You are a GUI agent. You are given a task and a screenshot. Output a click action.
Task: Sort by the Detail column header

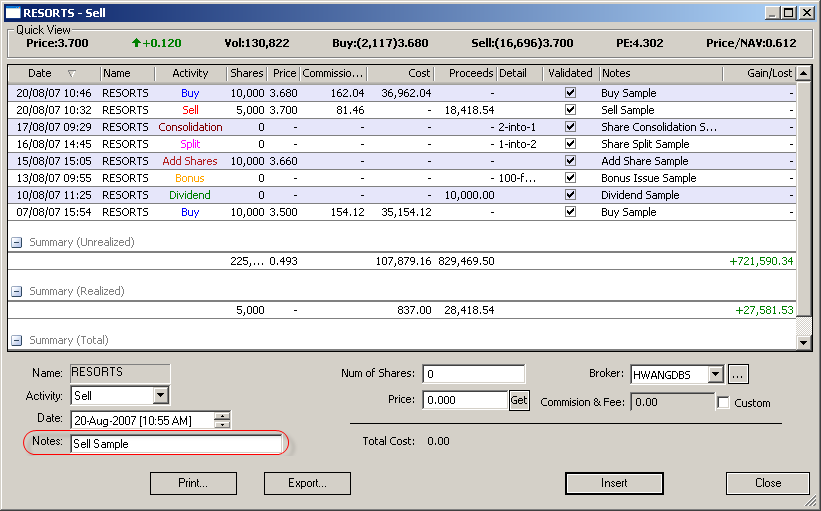click(519, 73)
